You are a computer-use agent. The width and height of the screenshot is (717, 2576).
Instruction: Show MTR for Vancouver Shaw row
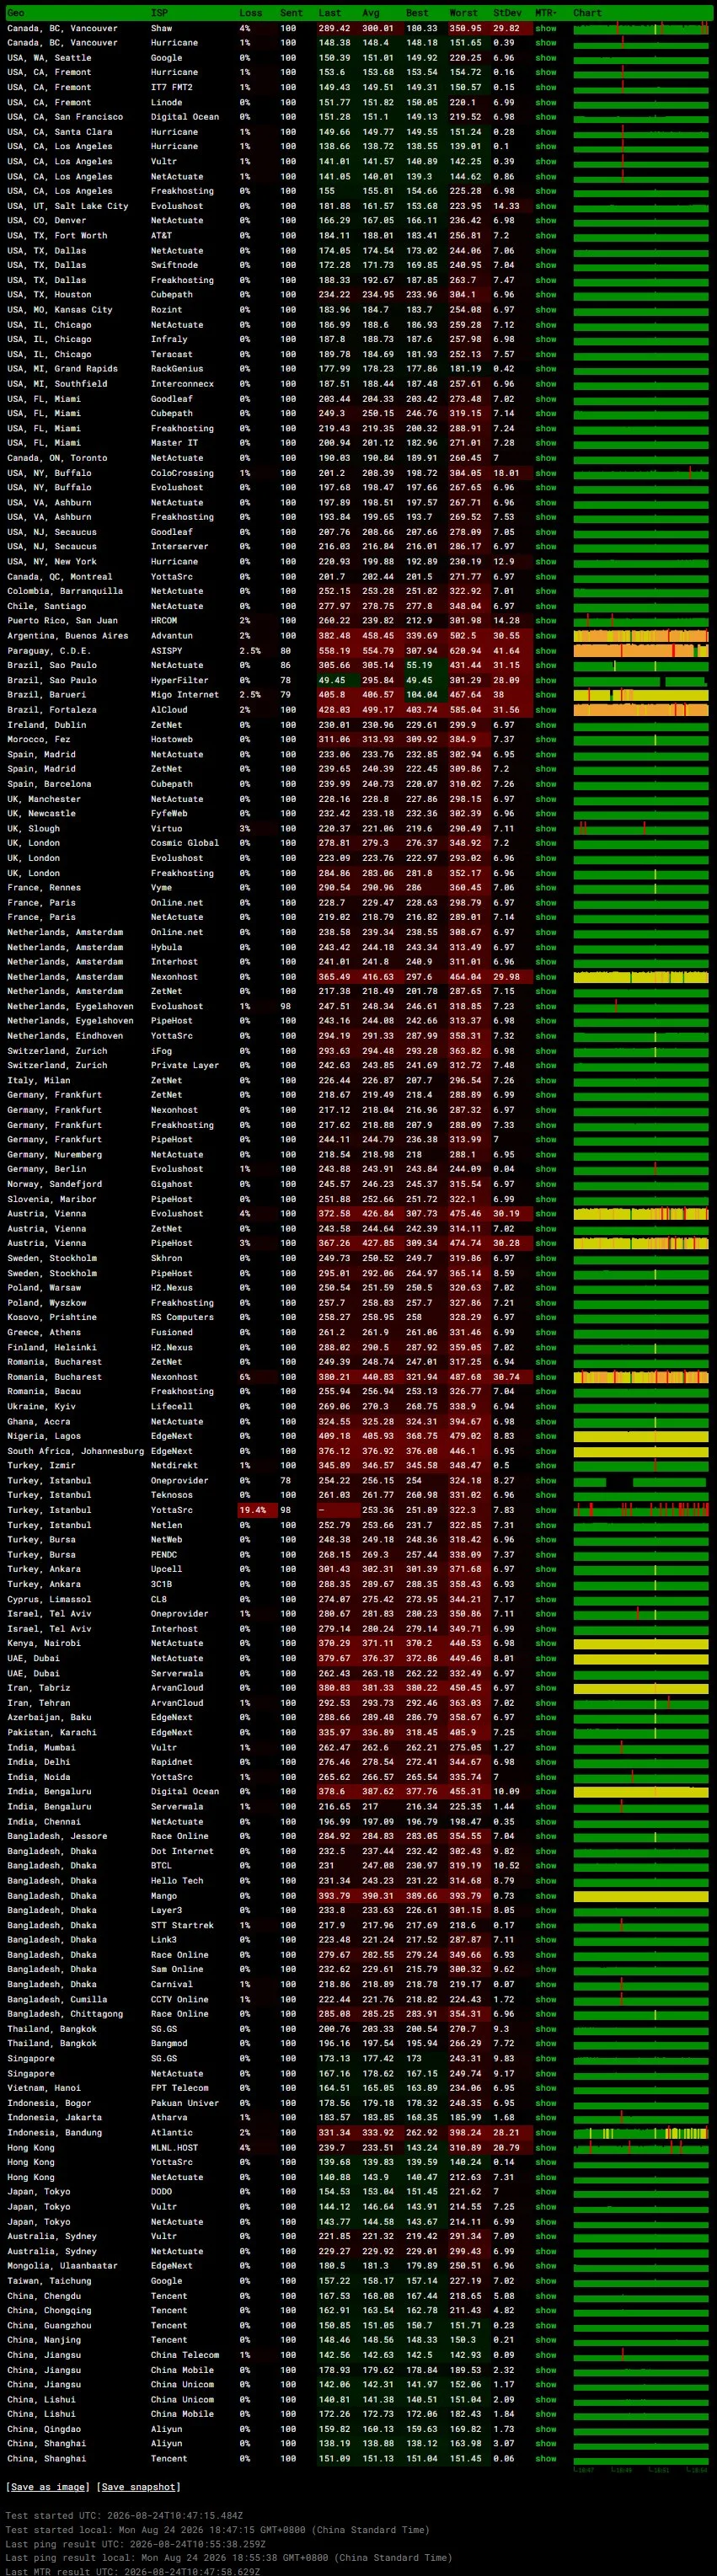click(545, 28)
